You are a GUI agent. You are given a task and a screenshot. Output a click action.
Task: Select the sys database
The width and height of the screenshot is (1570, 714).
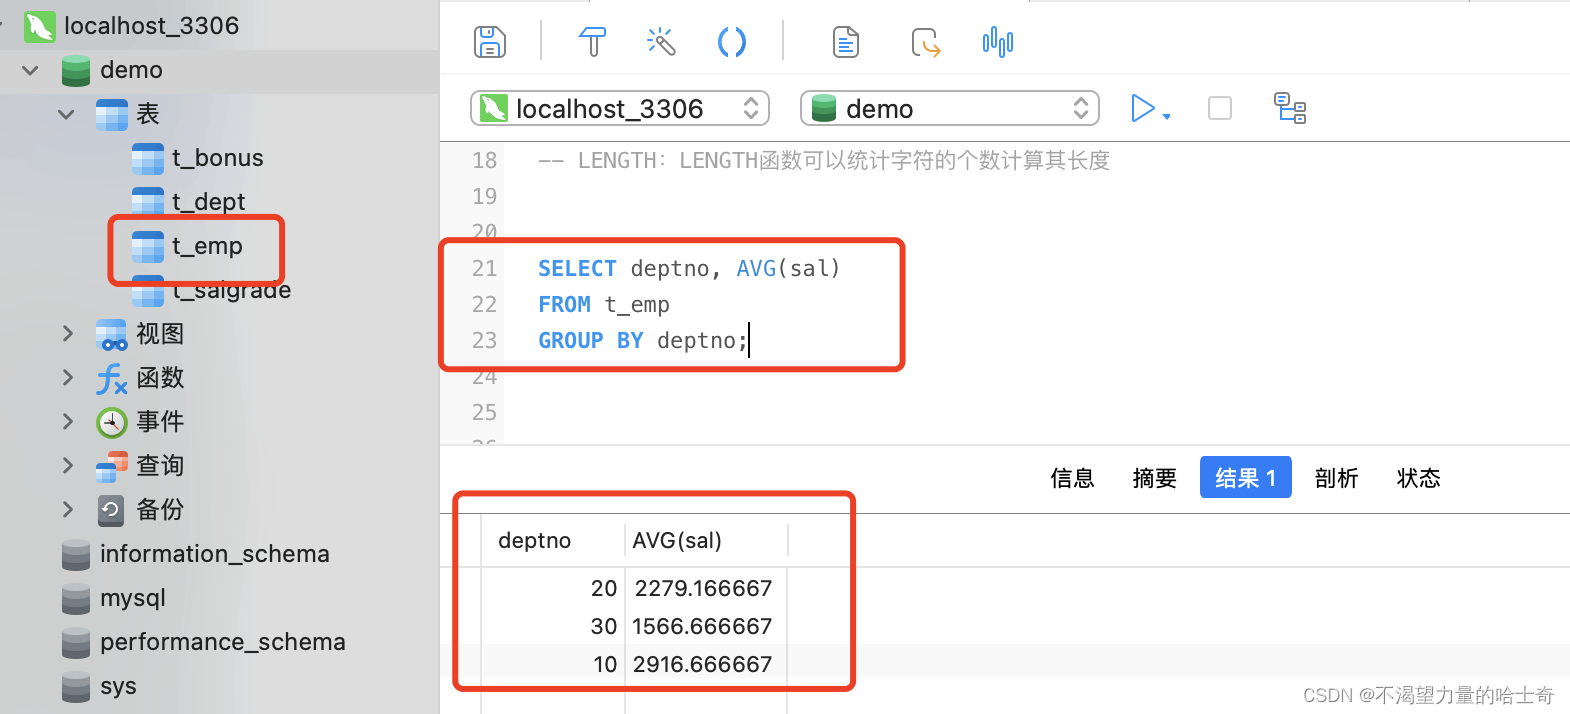tap(118, 686)
